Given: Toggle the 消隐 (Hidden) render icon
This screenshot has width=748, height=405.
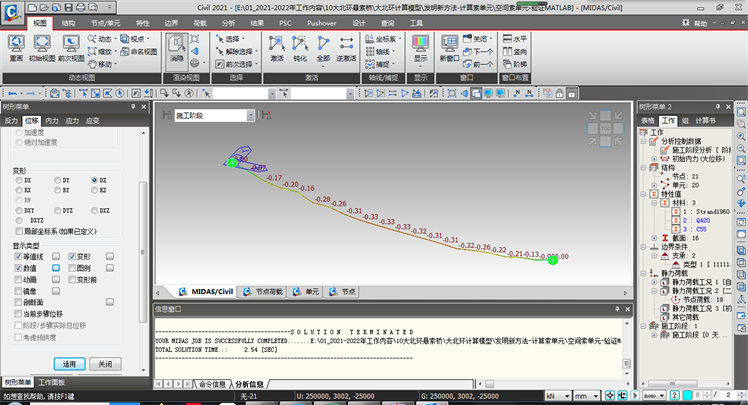Looking at the screenshot, I should [x=176, y=46].
